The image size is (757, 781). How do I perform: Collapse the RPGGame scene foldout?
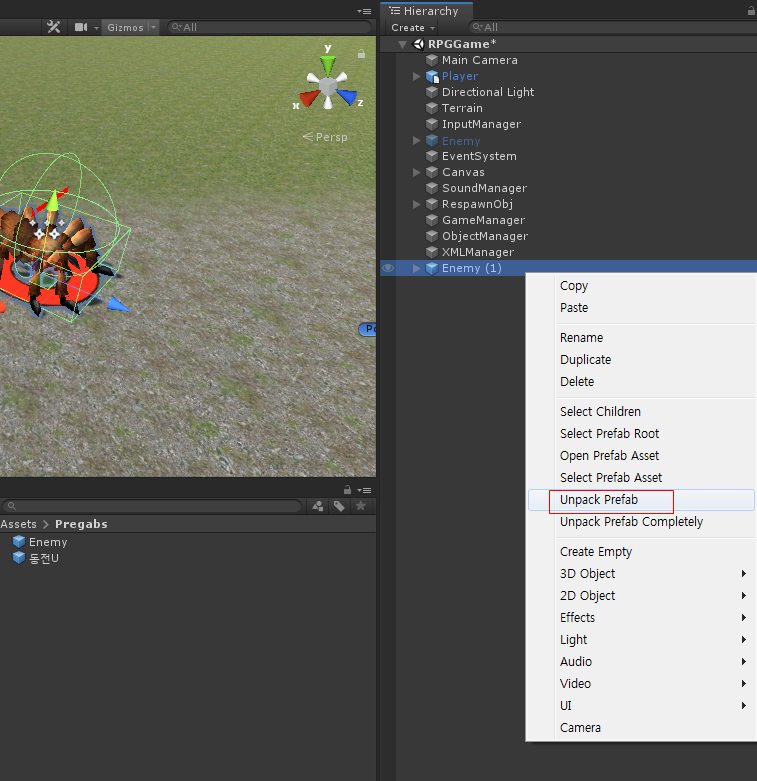(402, 44)
